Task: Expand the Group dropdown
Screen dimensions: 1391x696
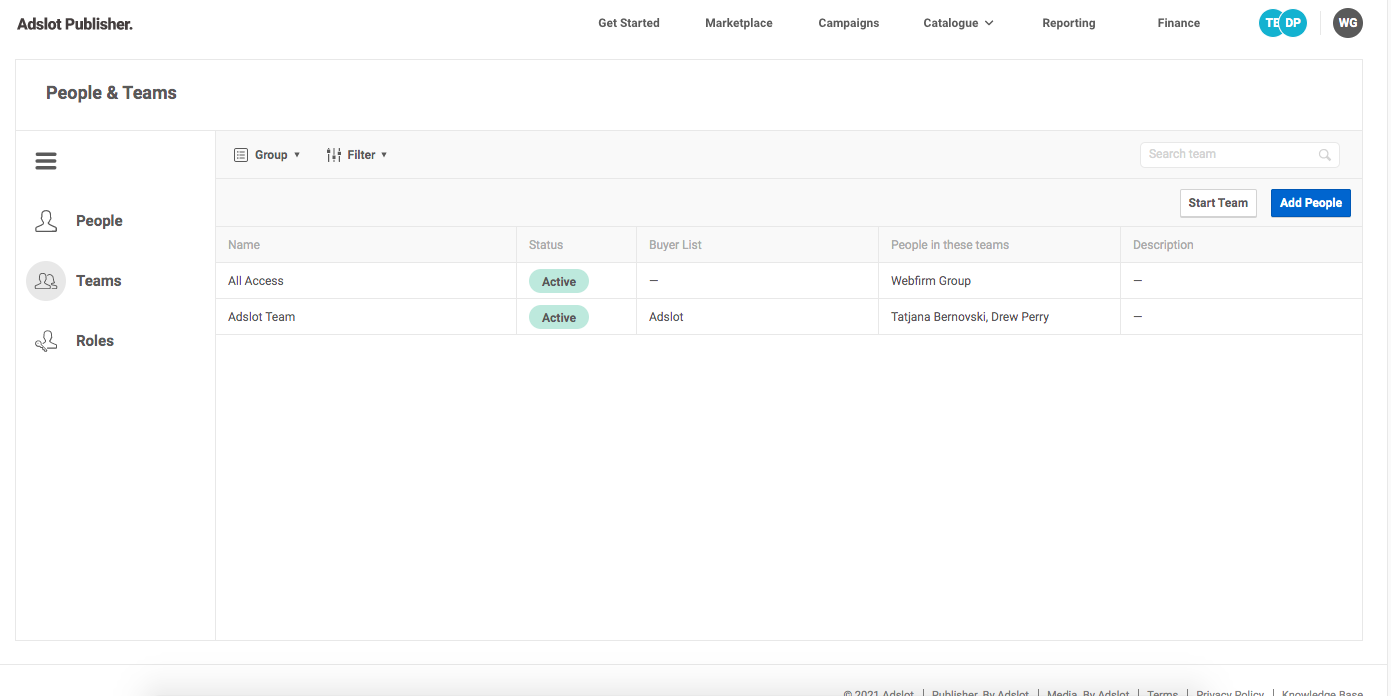Action: click(x=267, y=155)
